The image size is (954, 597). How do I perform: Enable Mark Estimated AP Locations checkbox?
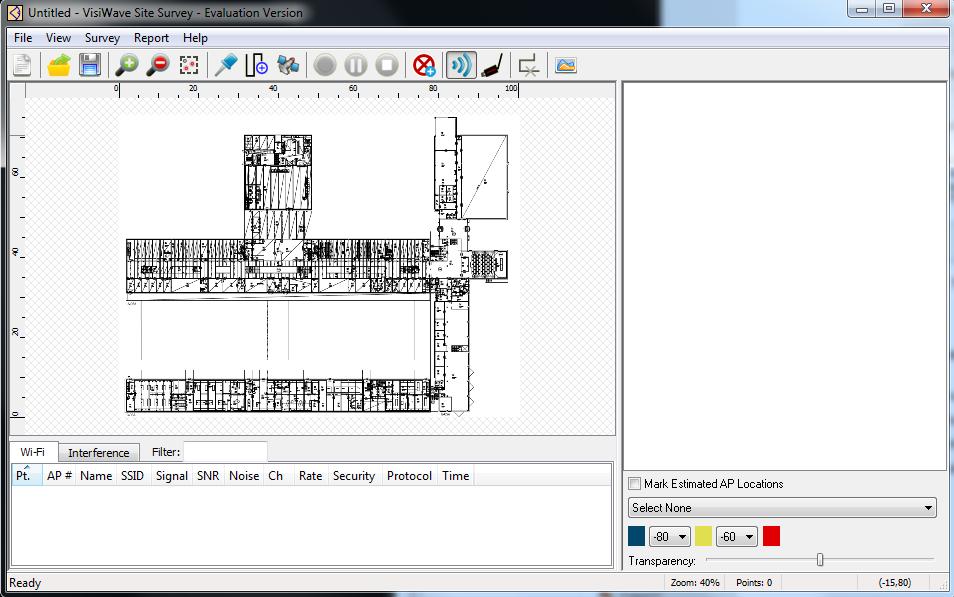click(635, 484)
